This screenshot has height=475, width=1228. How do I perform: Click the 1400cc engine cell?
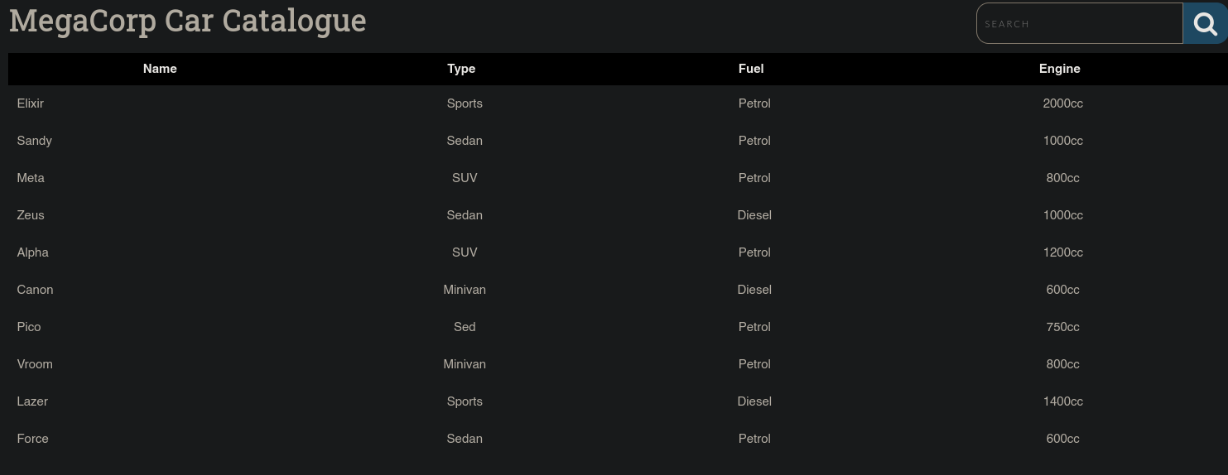[1063, 402]
